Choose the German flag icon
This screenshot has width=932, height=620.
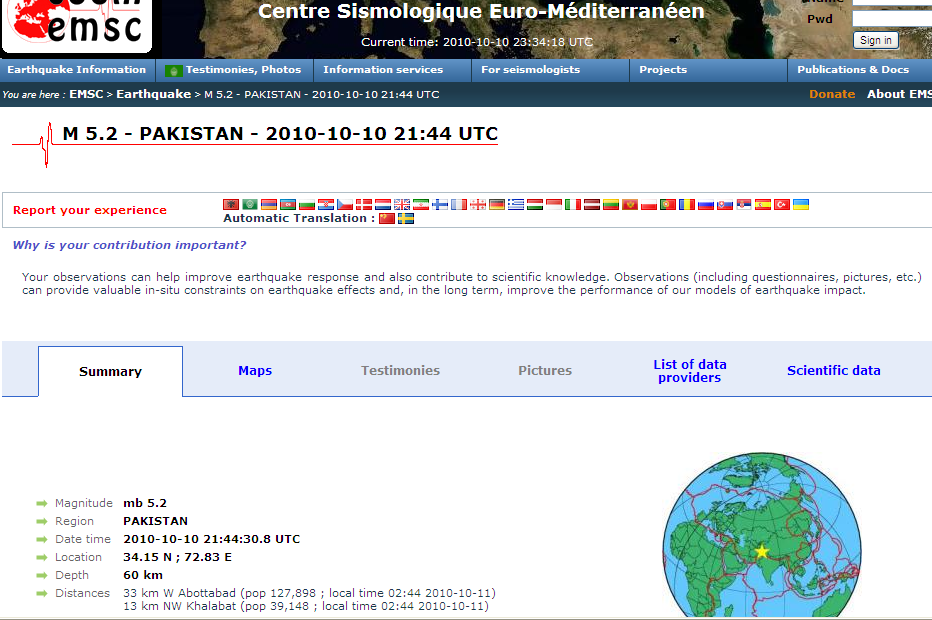coord(498,204)
